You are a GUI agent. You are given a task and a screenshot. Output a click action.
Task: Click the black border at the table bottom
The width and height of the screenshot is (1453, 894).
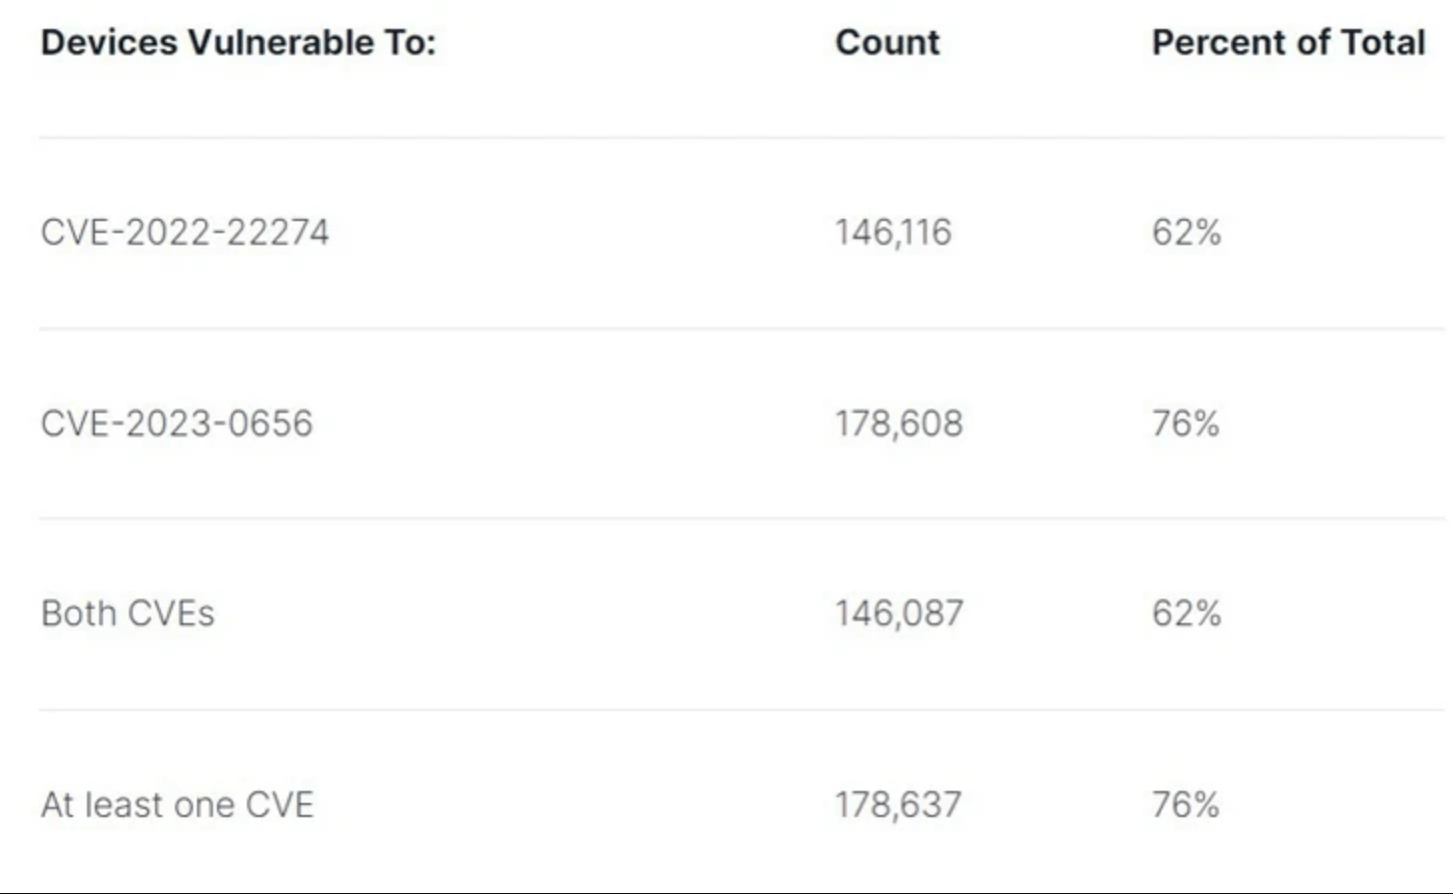click(726, 890)
